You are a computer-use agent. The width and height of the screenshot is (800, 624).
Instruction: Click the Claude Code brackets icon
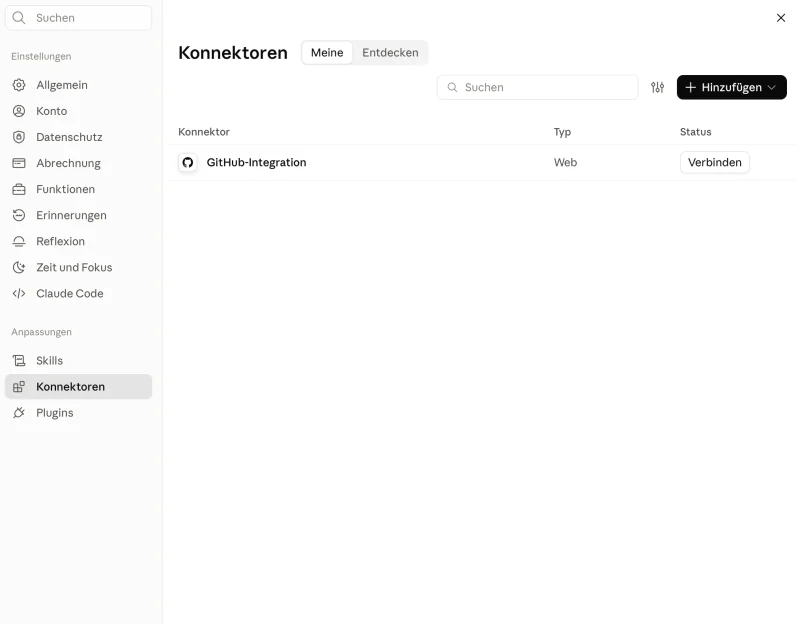pos(19,293)
